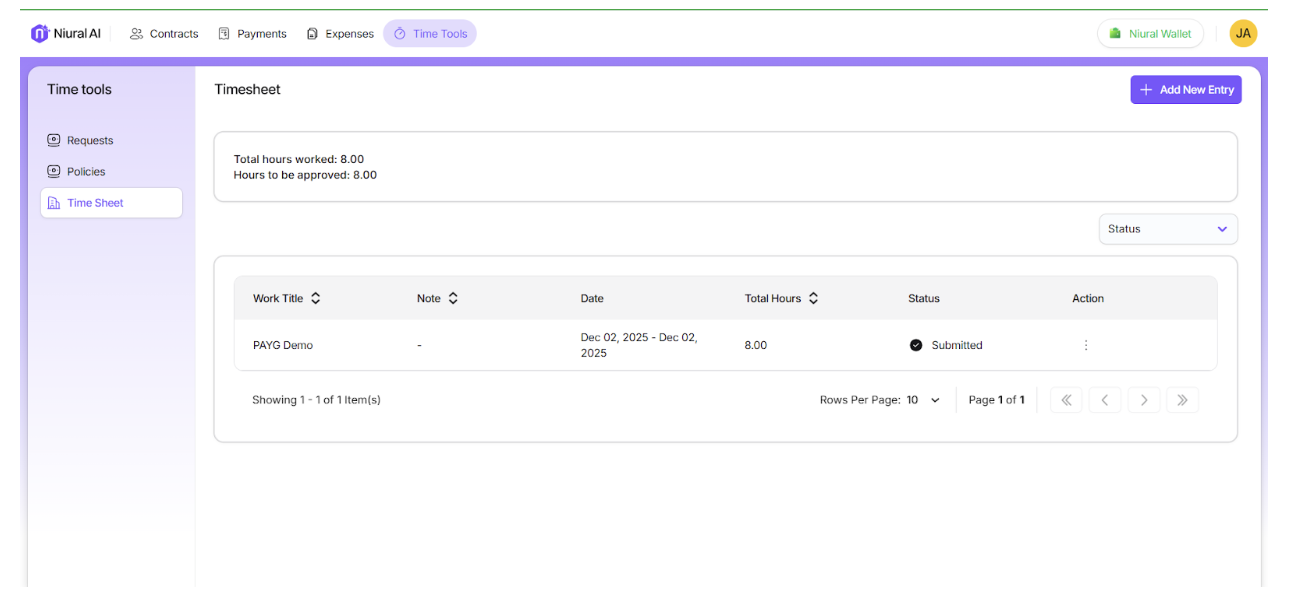Go to the previous page arrow
The width and height of the screenshot is (1292, 616).
(x=1104, y=400)
